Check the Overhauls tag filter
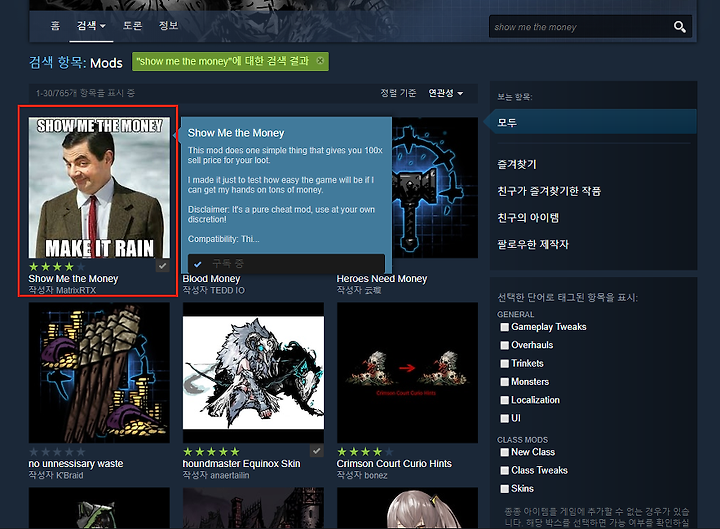The width and height of the screenshot is (720, 529). pyautogui.click(x=505, y=345)
